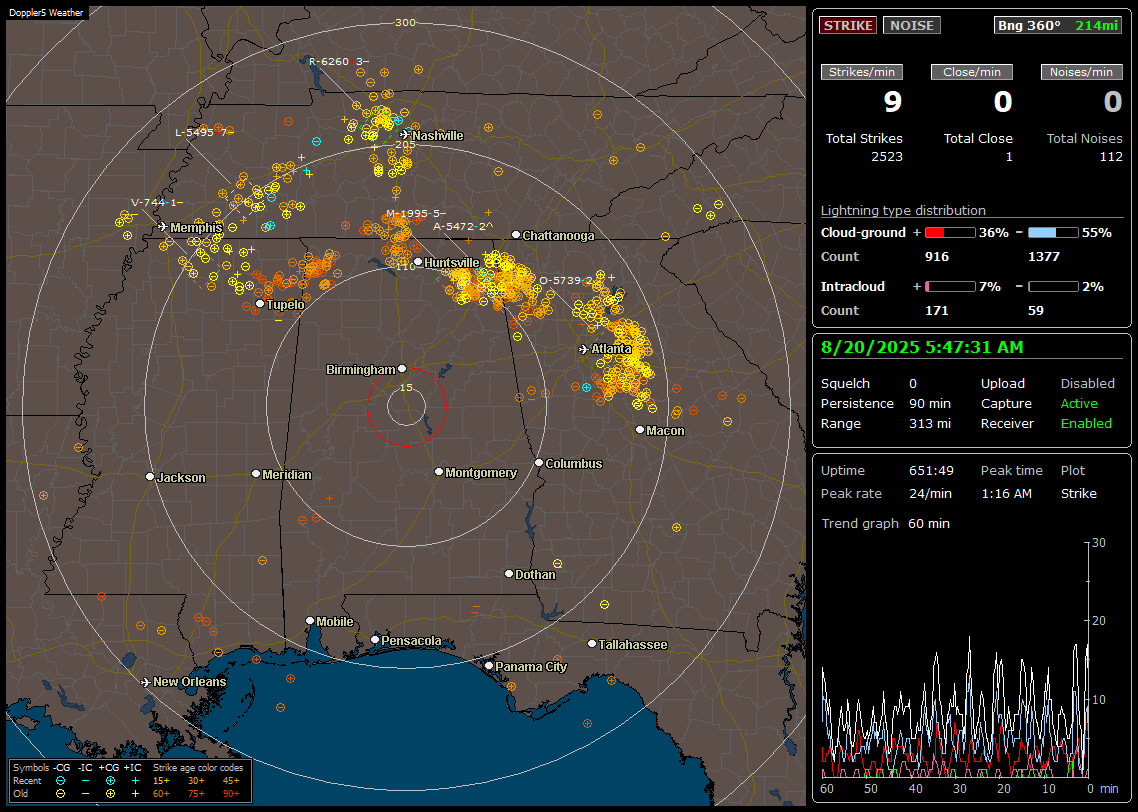Click the Tallahassee city marker dot
Viewport: 1138px width, 812px height.
[592, 644]
